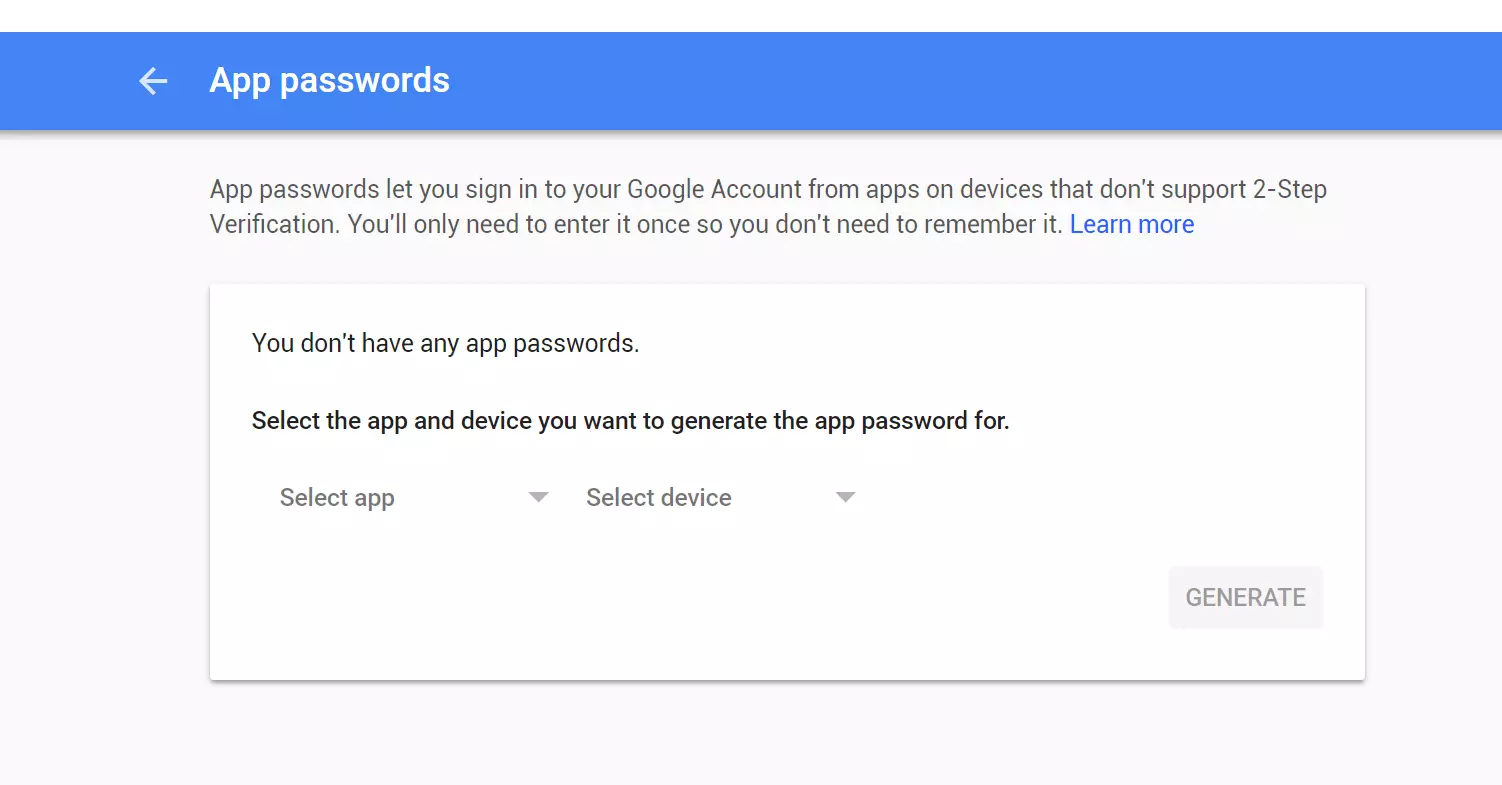Click the words 'Google Account' in the description
This screenshot has width=1502, height=785.
pos(700,189)
